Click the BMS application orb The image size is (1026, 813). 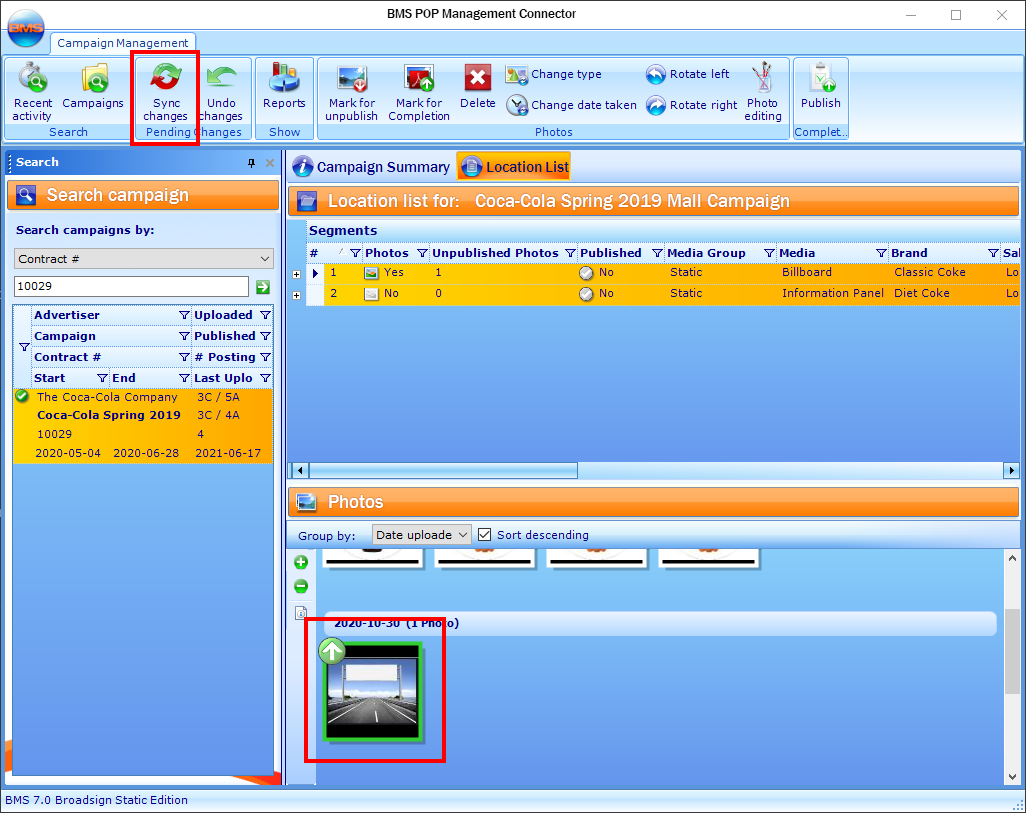(x=26, y=27)
